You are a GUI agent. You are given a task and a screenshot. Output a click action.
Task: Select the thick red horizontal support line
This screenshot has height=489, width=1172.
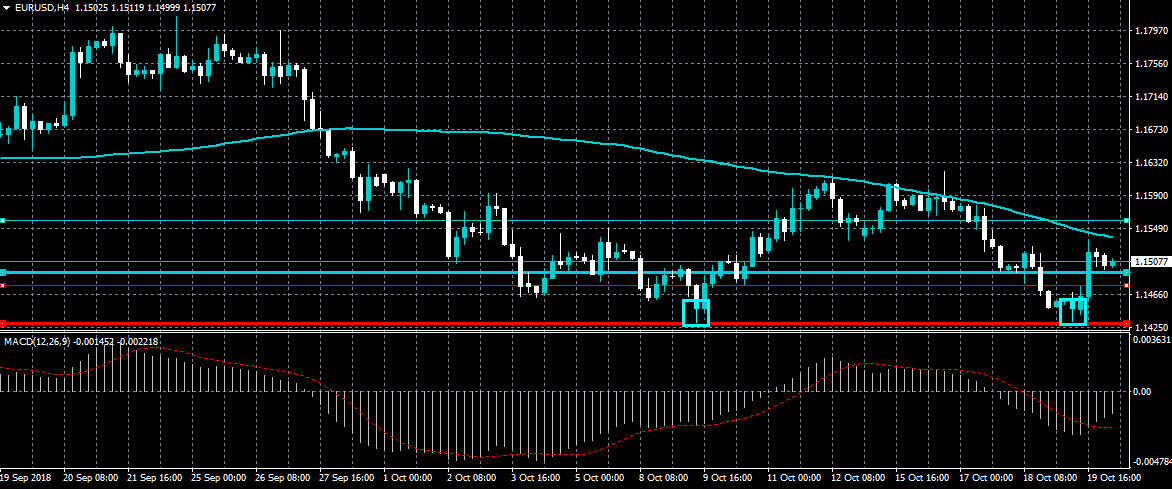click(x=563, y=324)
